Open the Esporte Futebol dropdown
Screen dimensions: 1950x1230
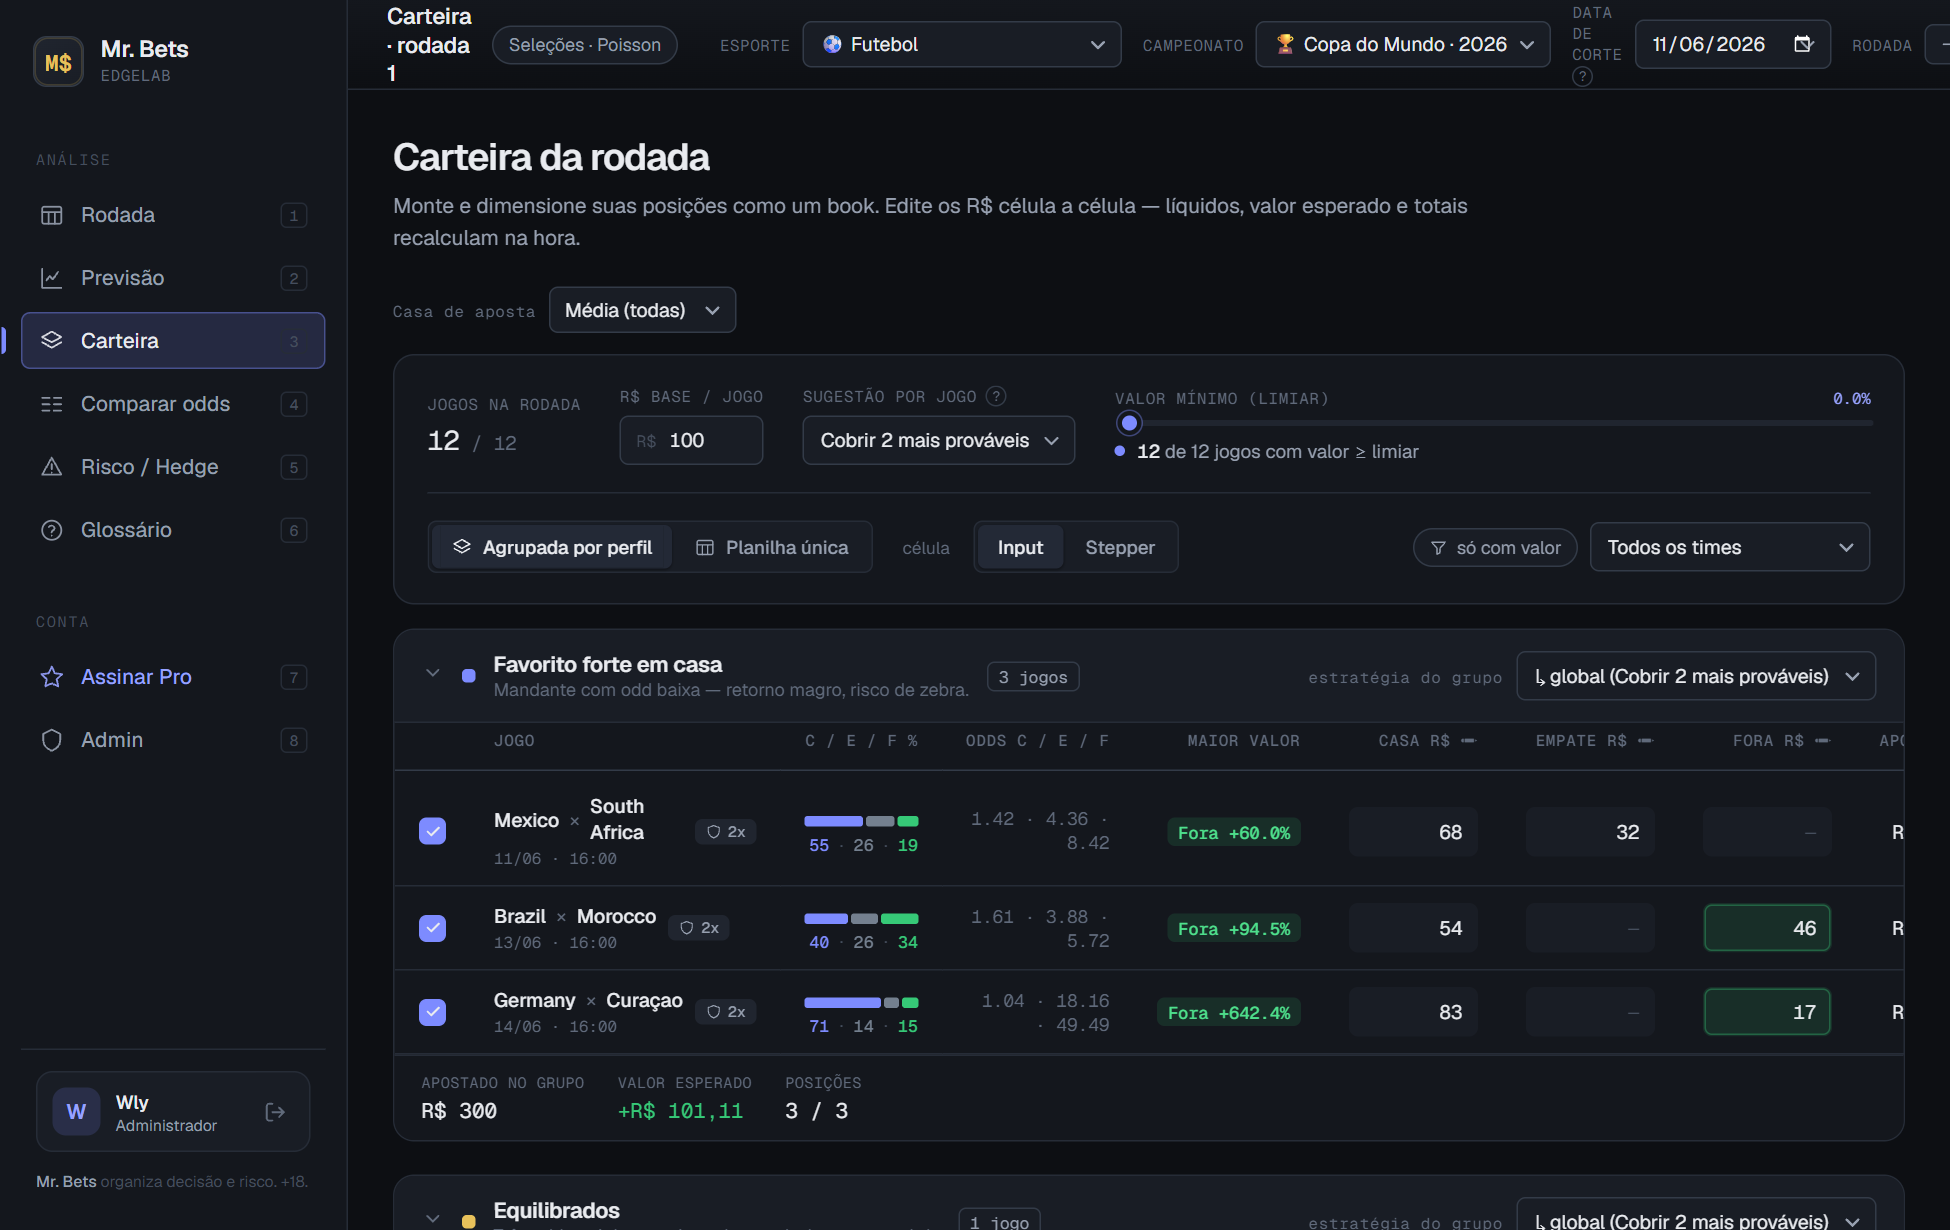tap(962, 44)
